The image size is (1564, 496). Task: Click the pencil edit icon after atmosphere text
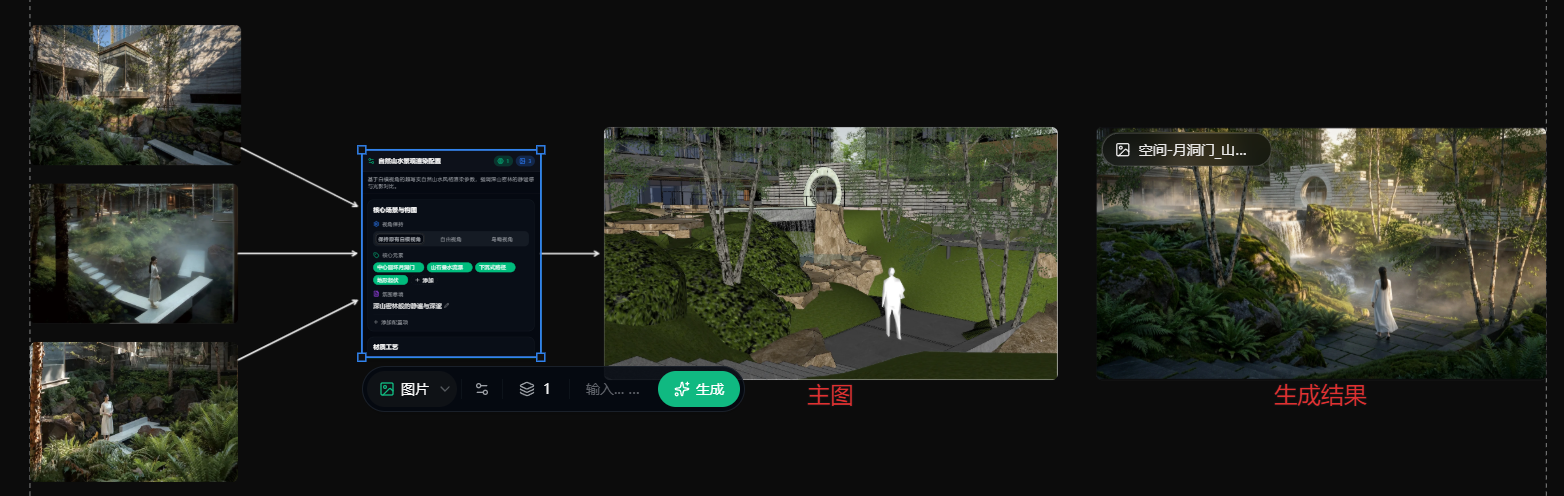[x=447, y=305]
